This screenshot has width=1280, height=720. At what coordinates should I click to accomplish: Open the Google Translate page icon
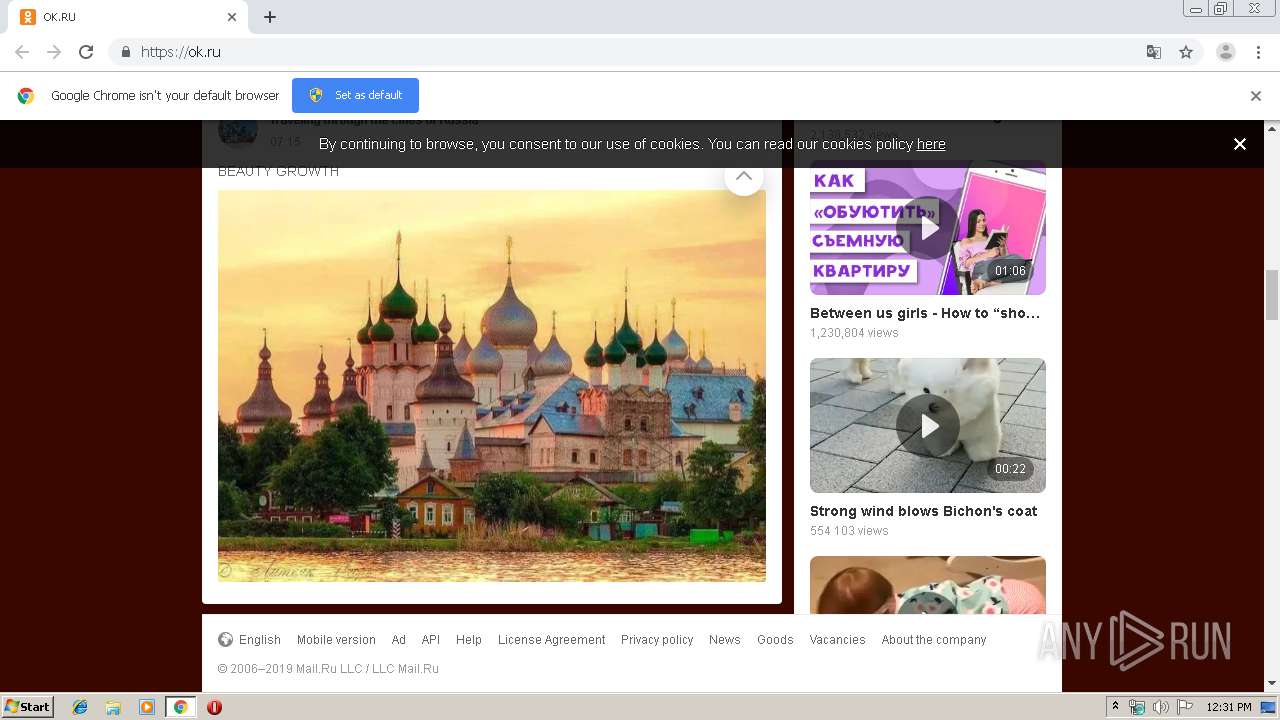point(1154,52)
